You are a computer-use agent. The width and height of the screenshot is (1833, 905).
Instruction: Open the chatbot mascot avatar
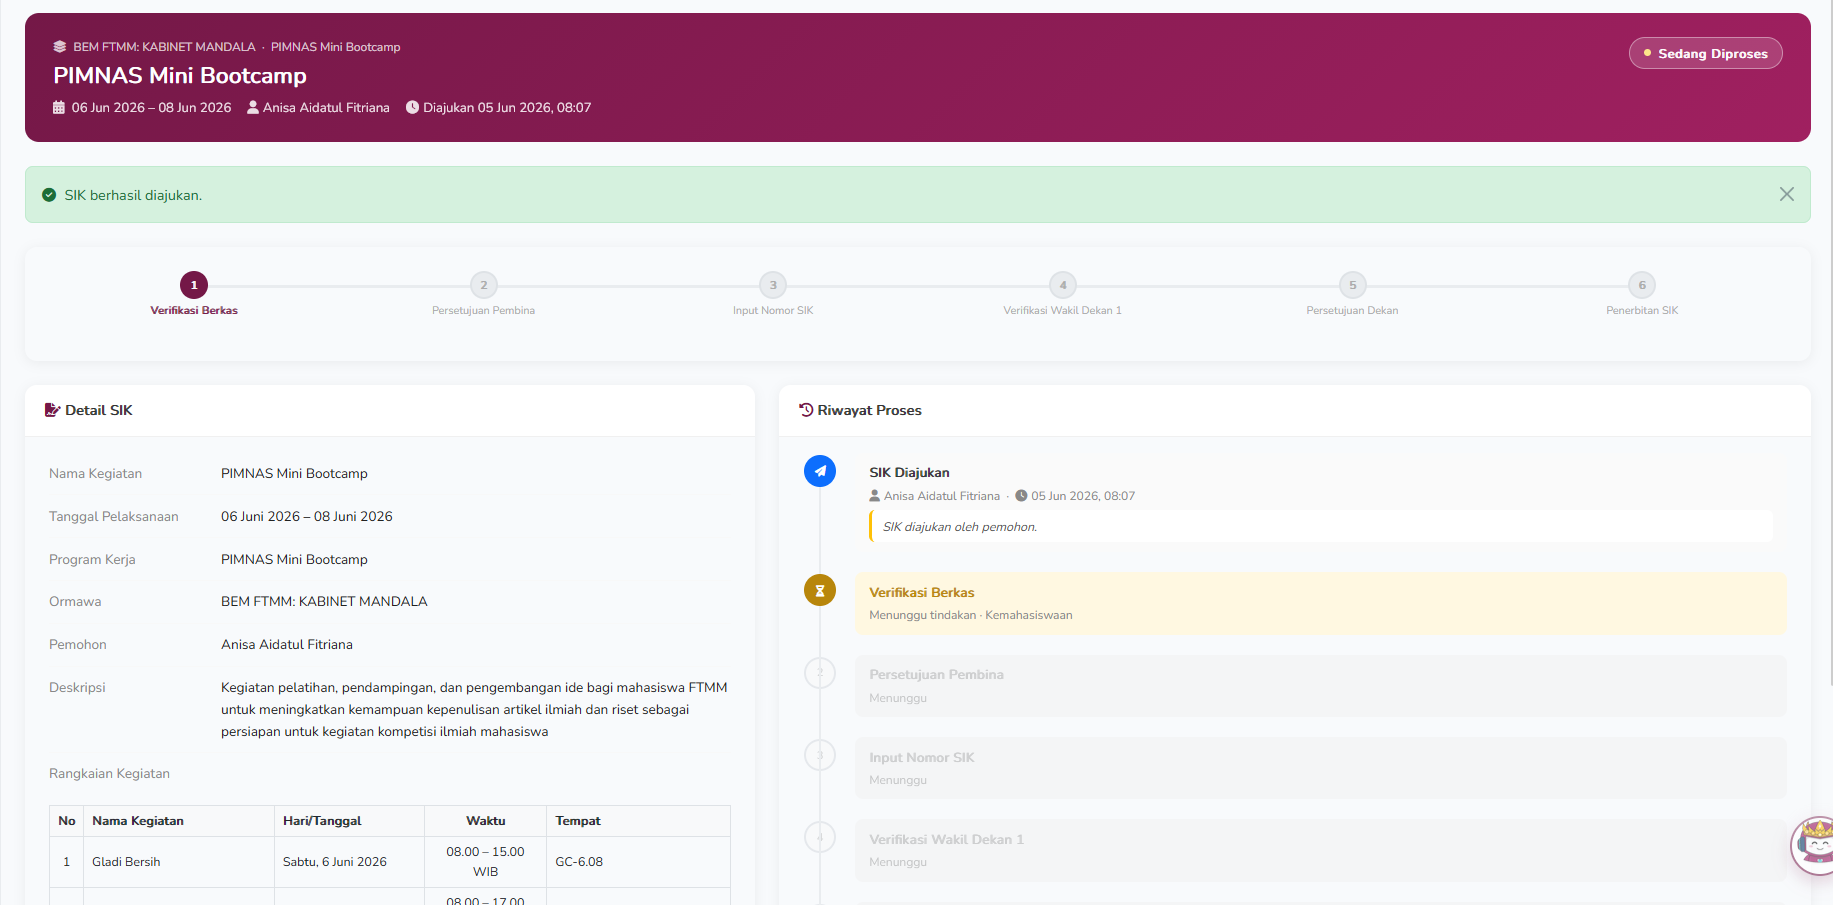pyautogui.click(x=1814, y=846)
